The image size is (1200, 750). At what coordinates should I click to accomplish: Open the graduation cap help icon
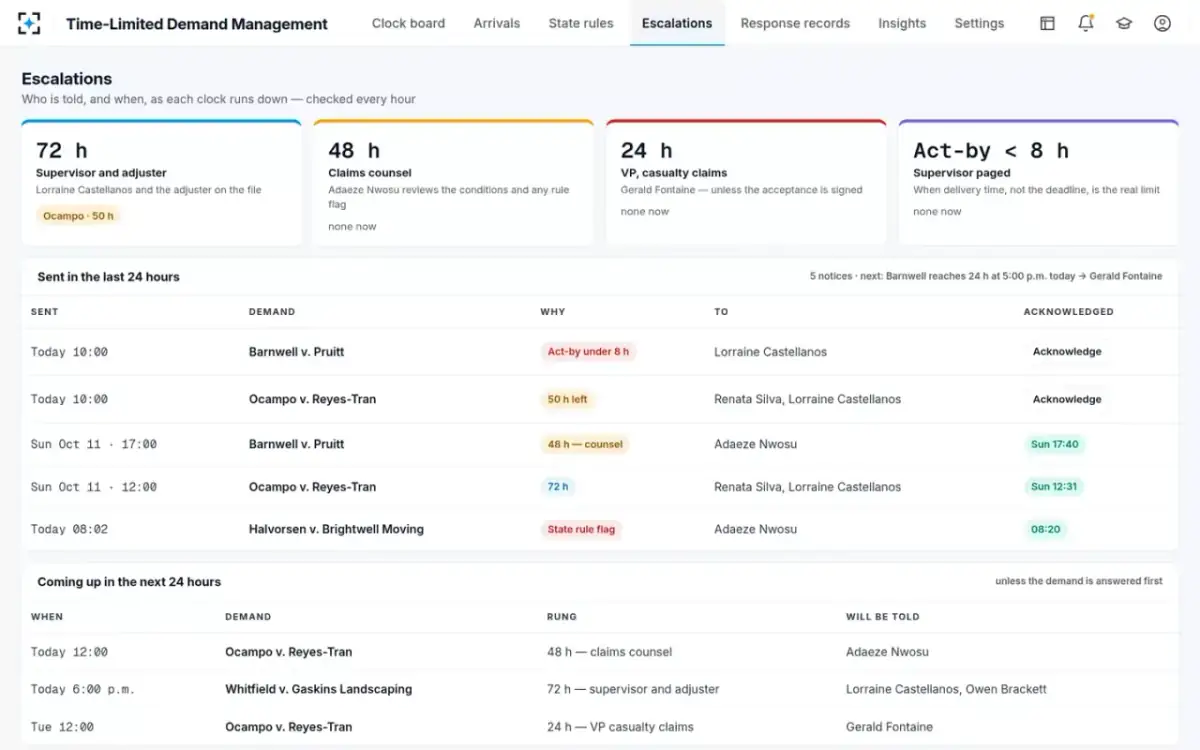(1124, 23)
